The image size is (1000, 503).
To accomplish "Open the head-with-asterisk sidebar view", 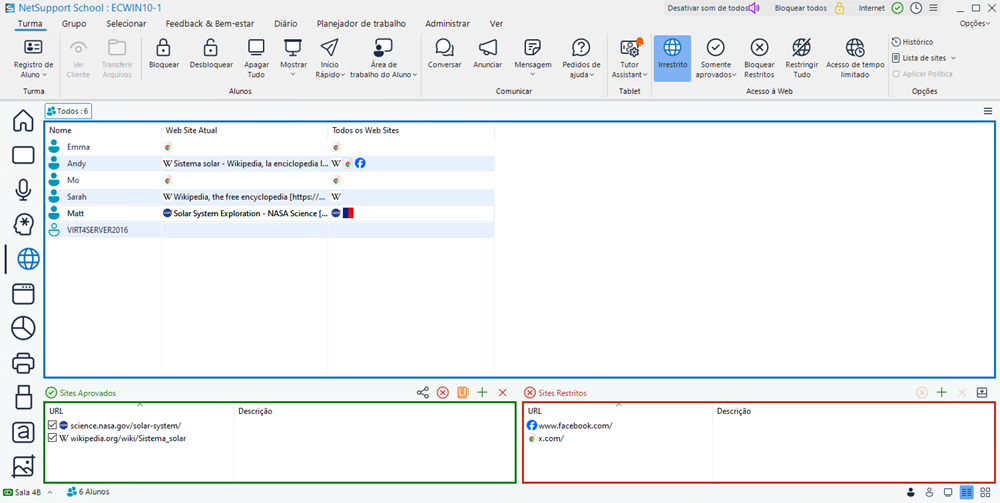I will [x=24, y=224].
